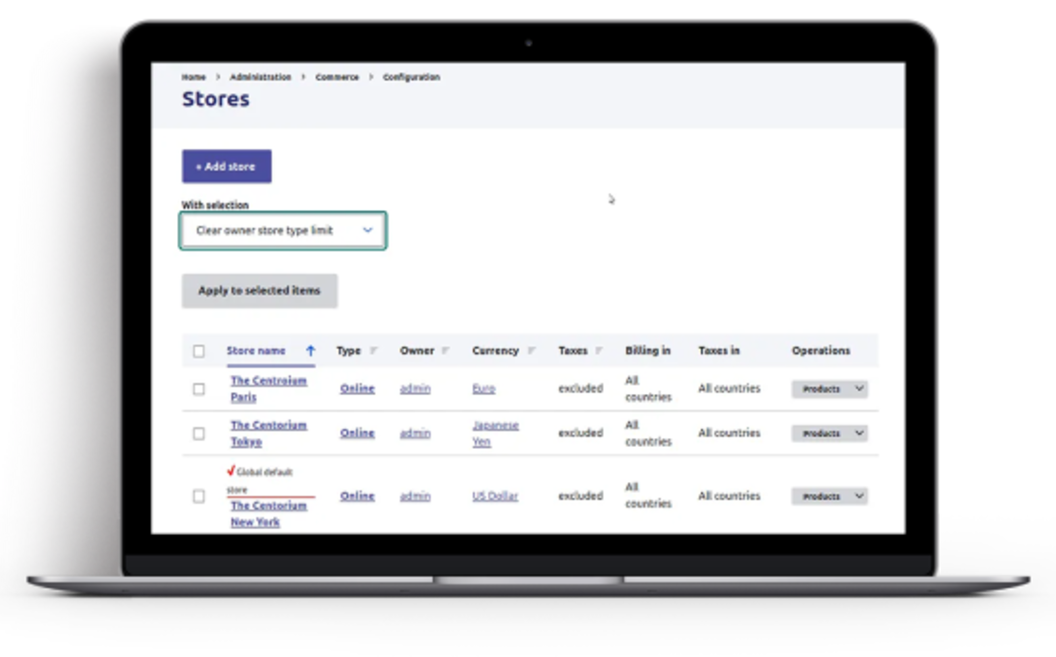Click the Store name ascending sort arrow
1056x657 pixels.
coord(310,351)
